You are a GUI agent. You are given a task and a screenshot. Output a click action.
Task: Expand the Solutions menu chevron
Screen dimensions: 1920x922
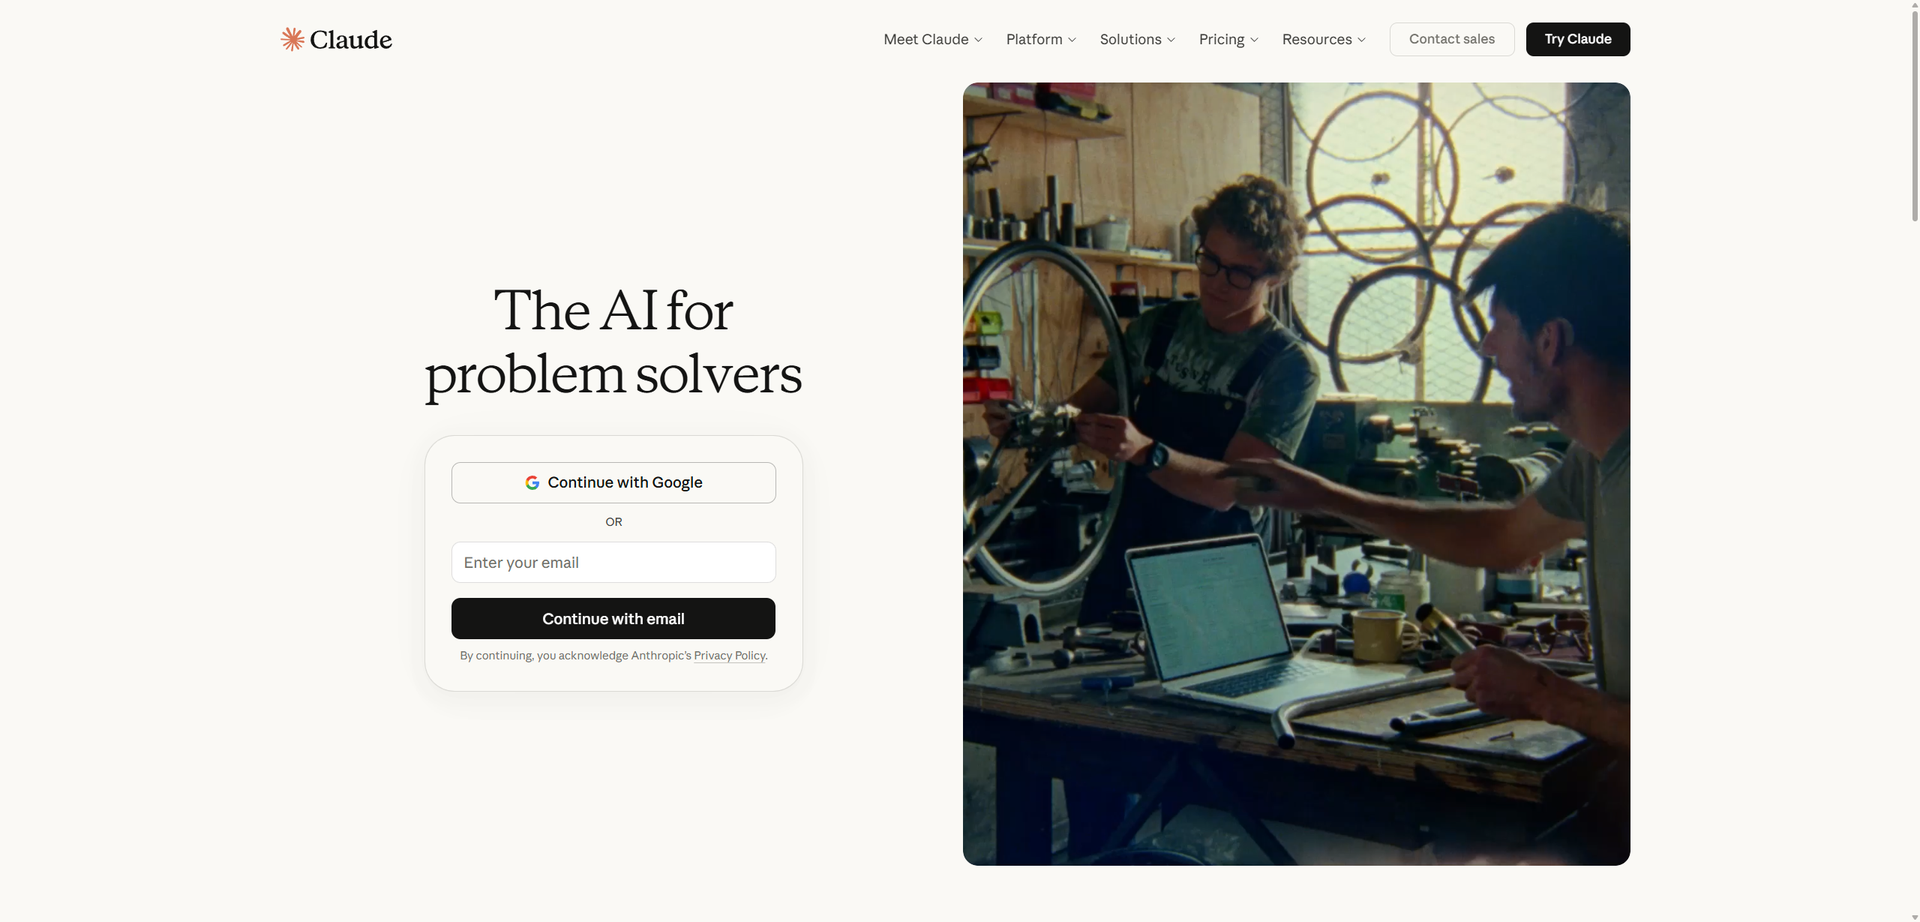coord(1171,40)
